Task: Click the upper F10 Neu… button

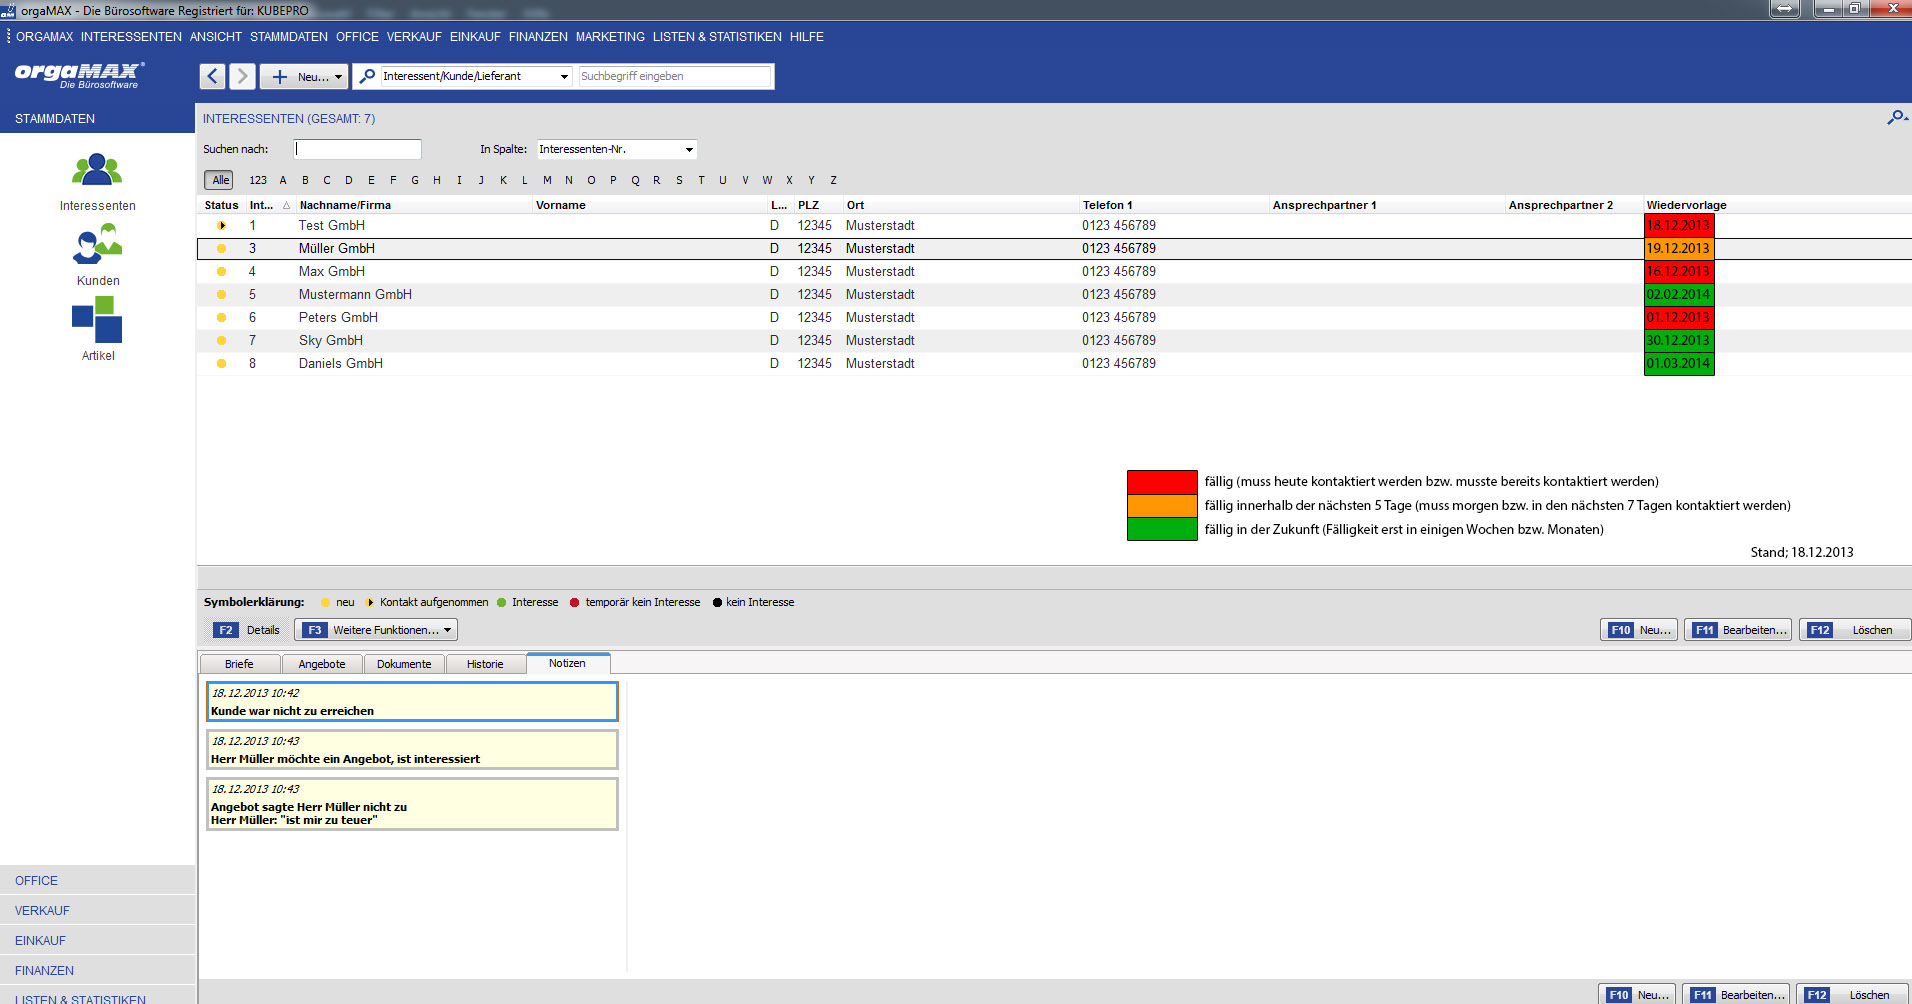Action: click(1640, 630)
